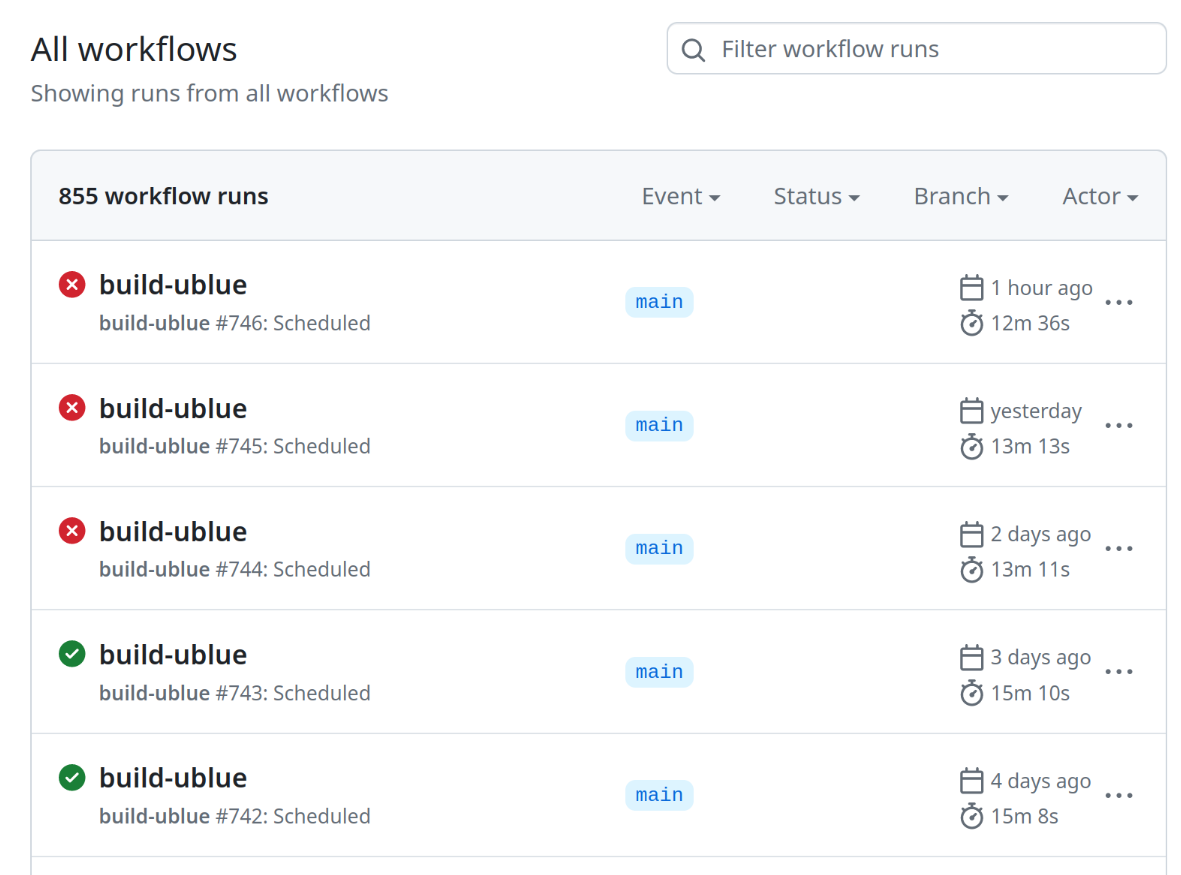Open the Status filter dropdown

(816, 196)
